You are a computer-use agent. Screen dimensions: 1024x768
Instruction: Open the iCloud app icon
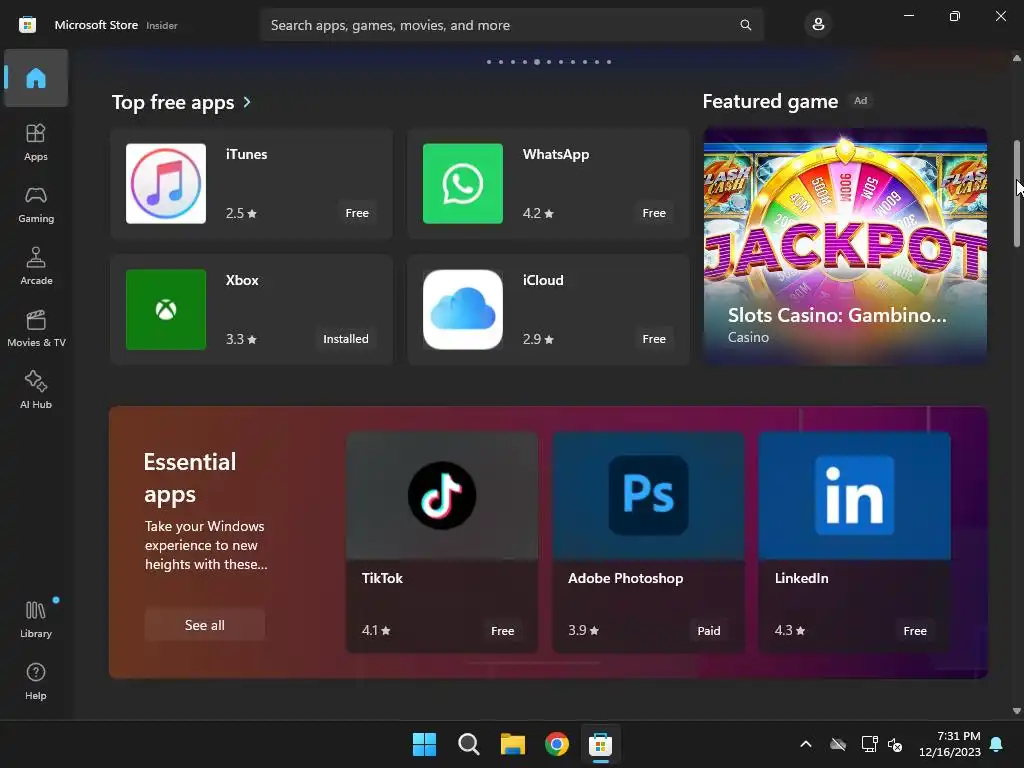click(462, 310)
